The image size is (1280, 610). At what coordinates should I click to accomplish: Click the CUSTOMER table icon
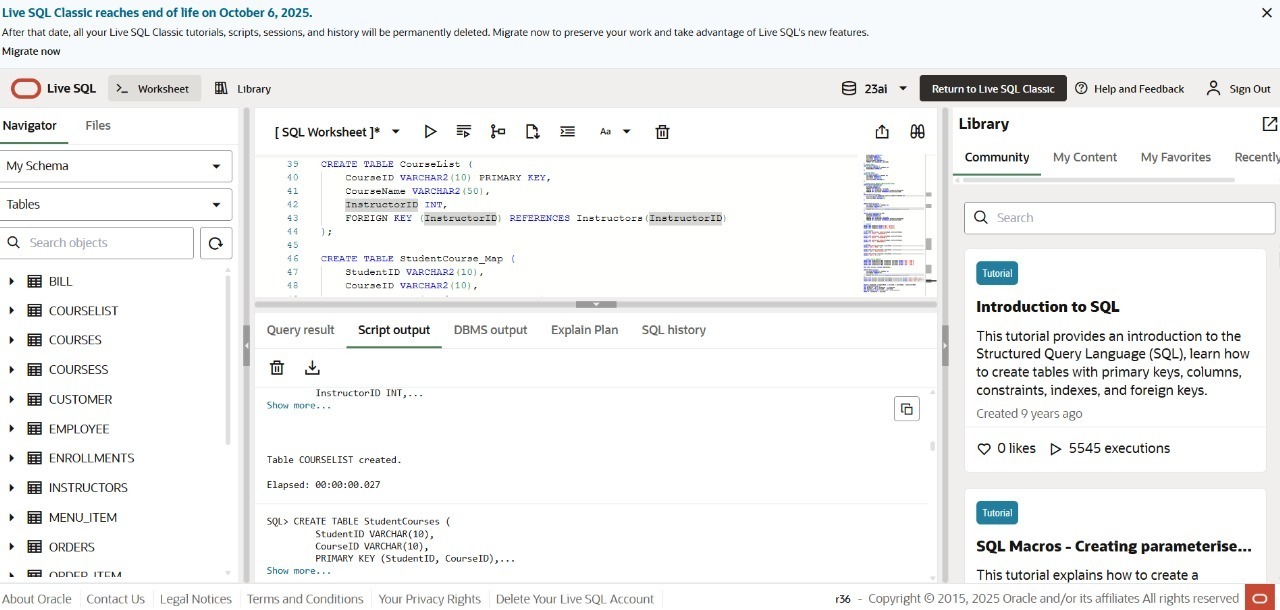coord(34,399)
